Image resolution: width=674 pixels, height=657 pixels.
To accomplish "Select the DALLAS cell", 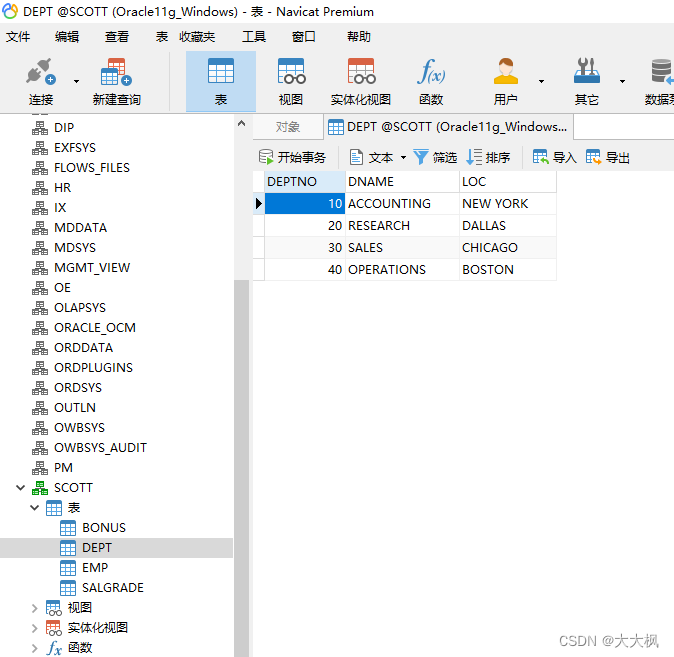I will coord(508,226).
